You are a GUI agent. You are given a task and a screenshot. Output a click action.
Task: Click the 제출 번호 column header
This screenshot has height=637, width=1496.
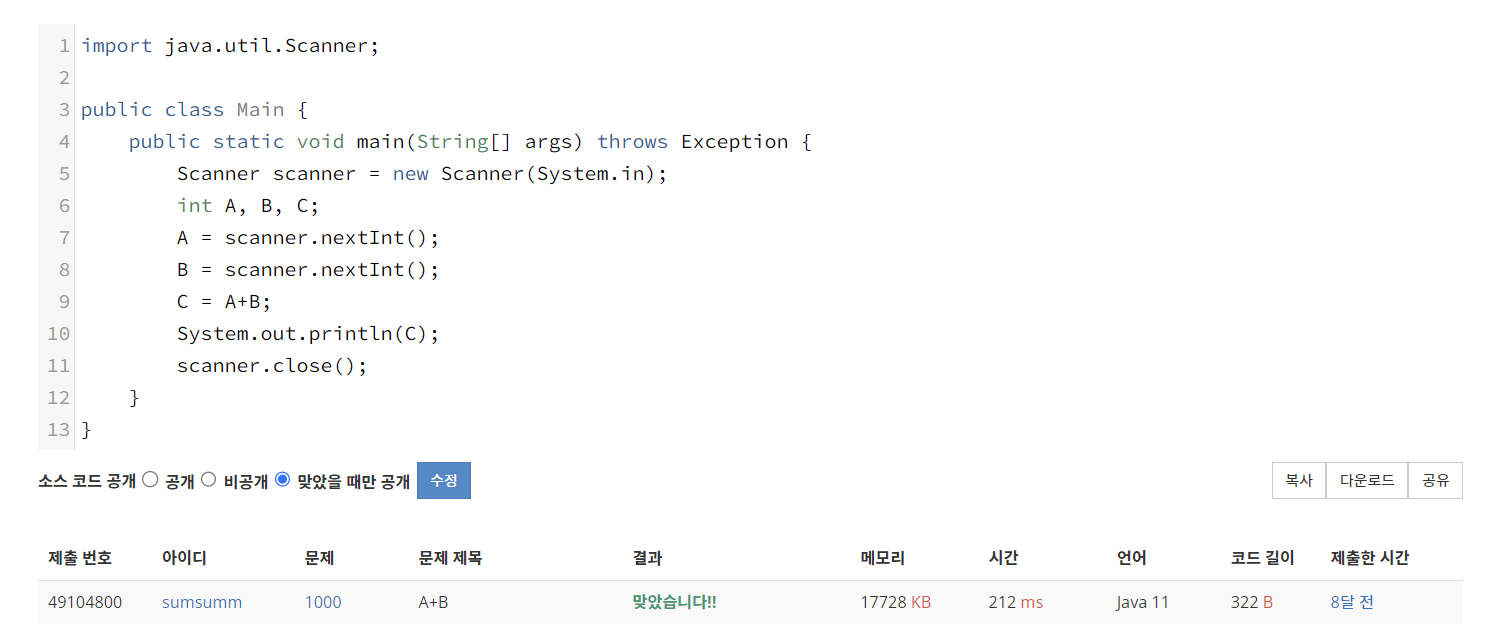[81, 558]
